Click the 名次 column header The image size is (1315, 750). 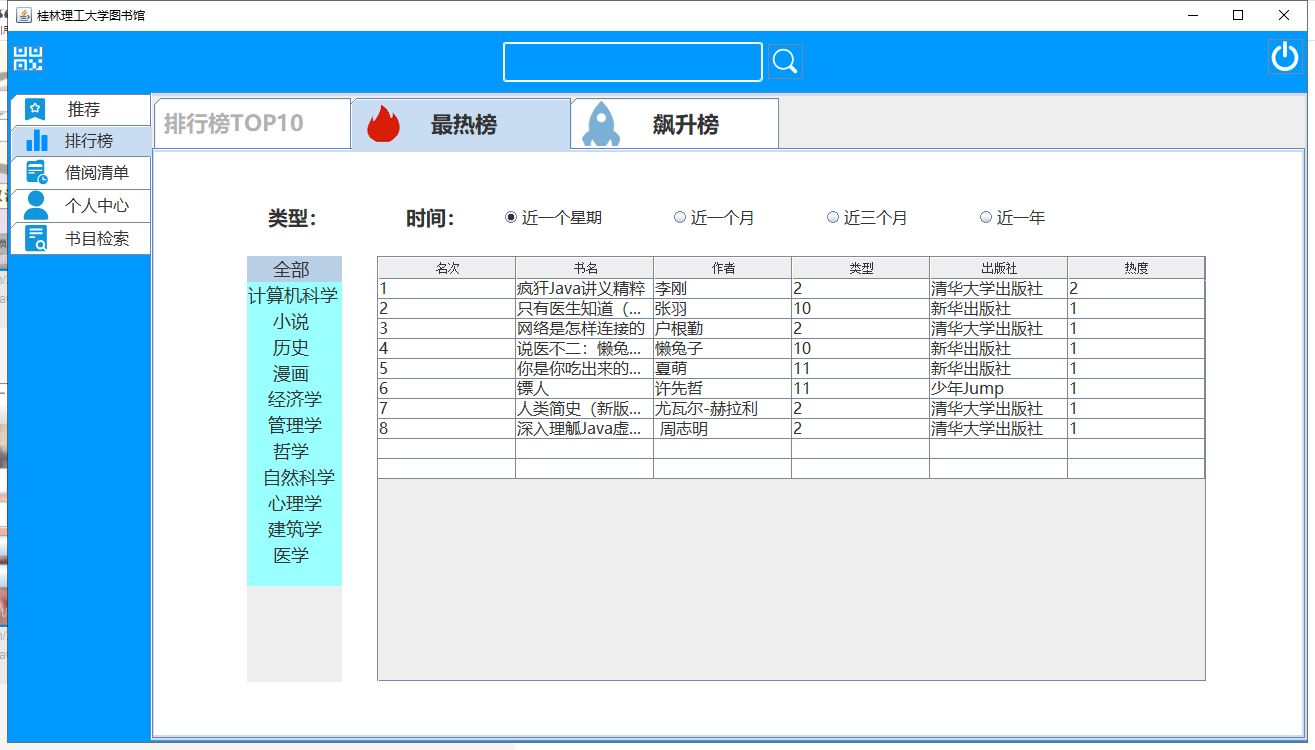(447, 268)
